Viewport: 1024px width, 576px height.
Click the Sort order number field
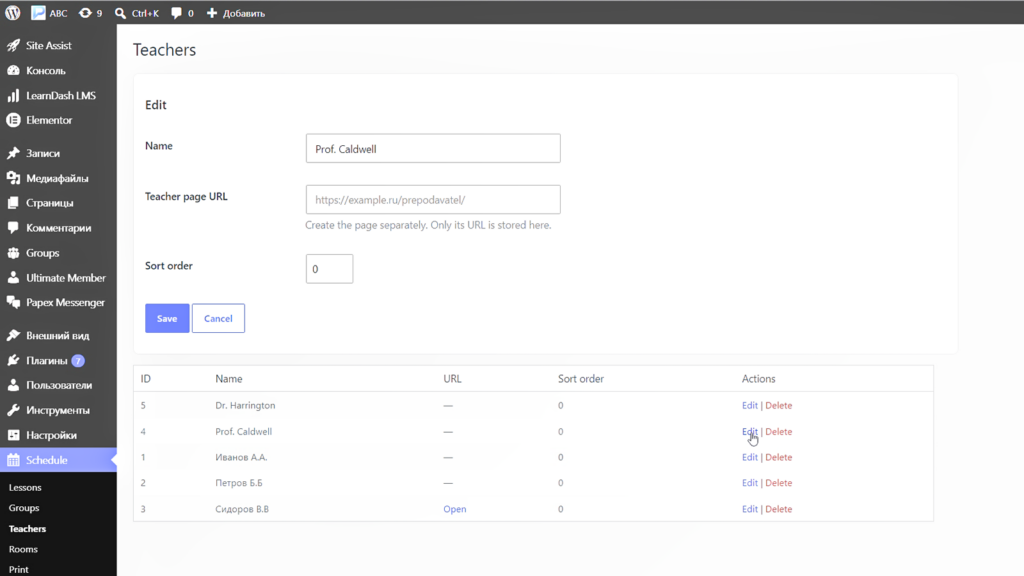click(x=329, y=268)
